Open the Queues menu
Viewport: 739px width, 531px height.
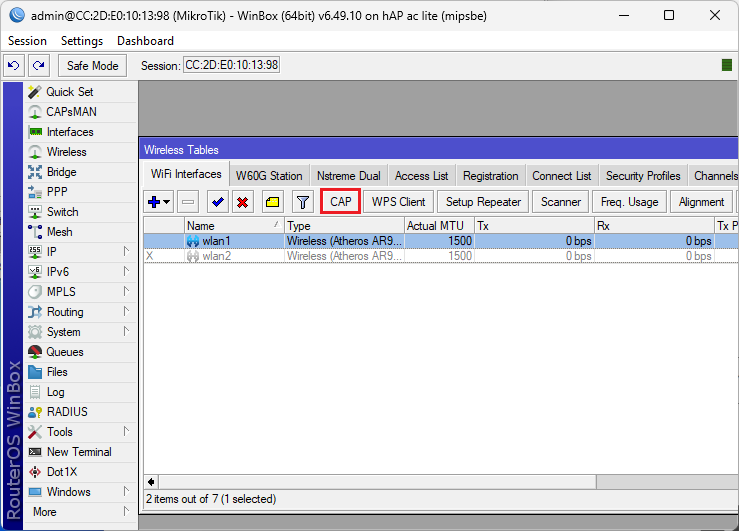tap(80, 352)
